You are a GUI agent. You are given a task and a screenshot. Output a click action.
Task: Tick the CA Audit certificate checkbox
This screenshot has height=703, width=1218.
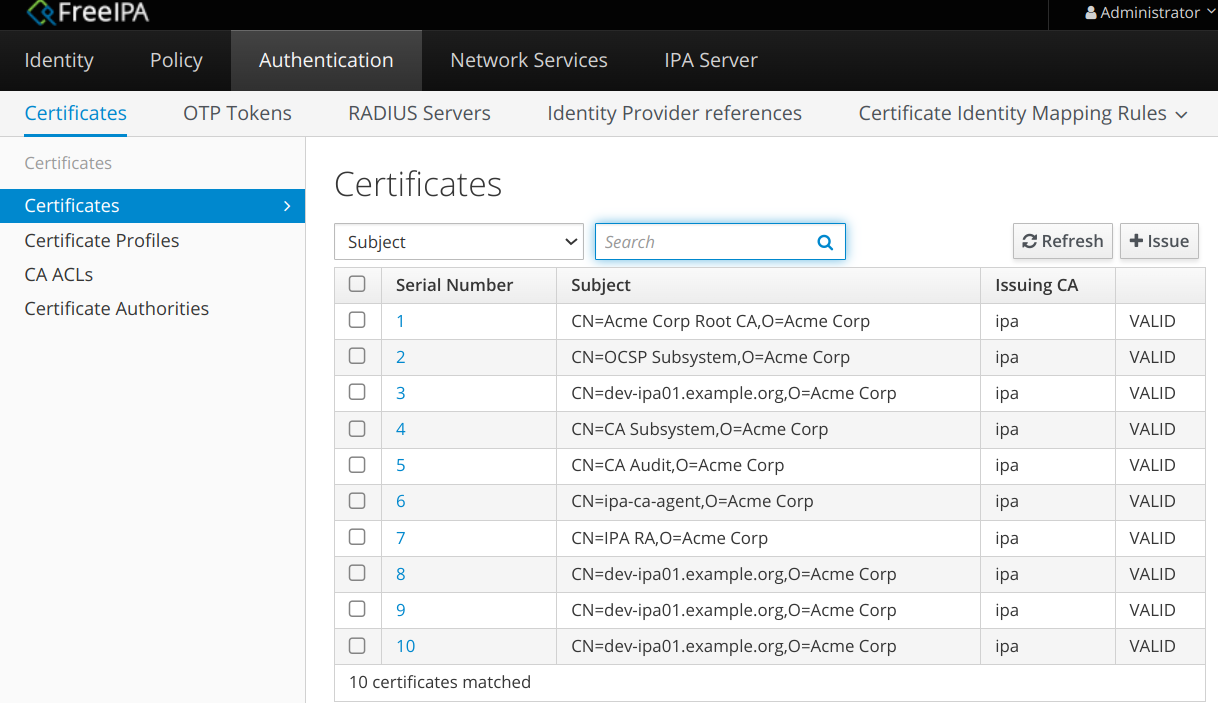tap(357, 464)
